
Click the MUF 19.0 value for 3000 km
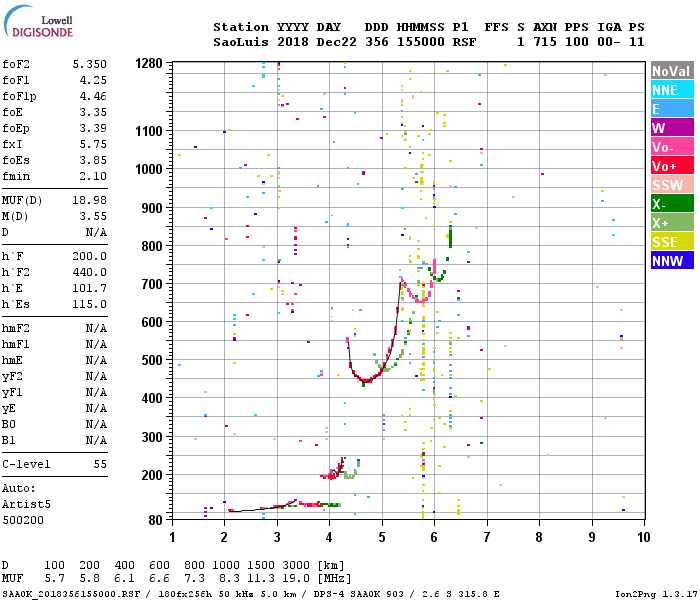tap(296, 579)
